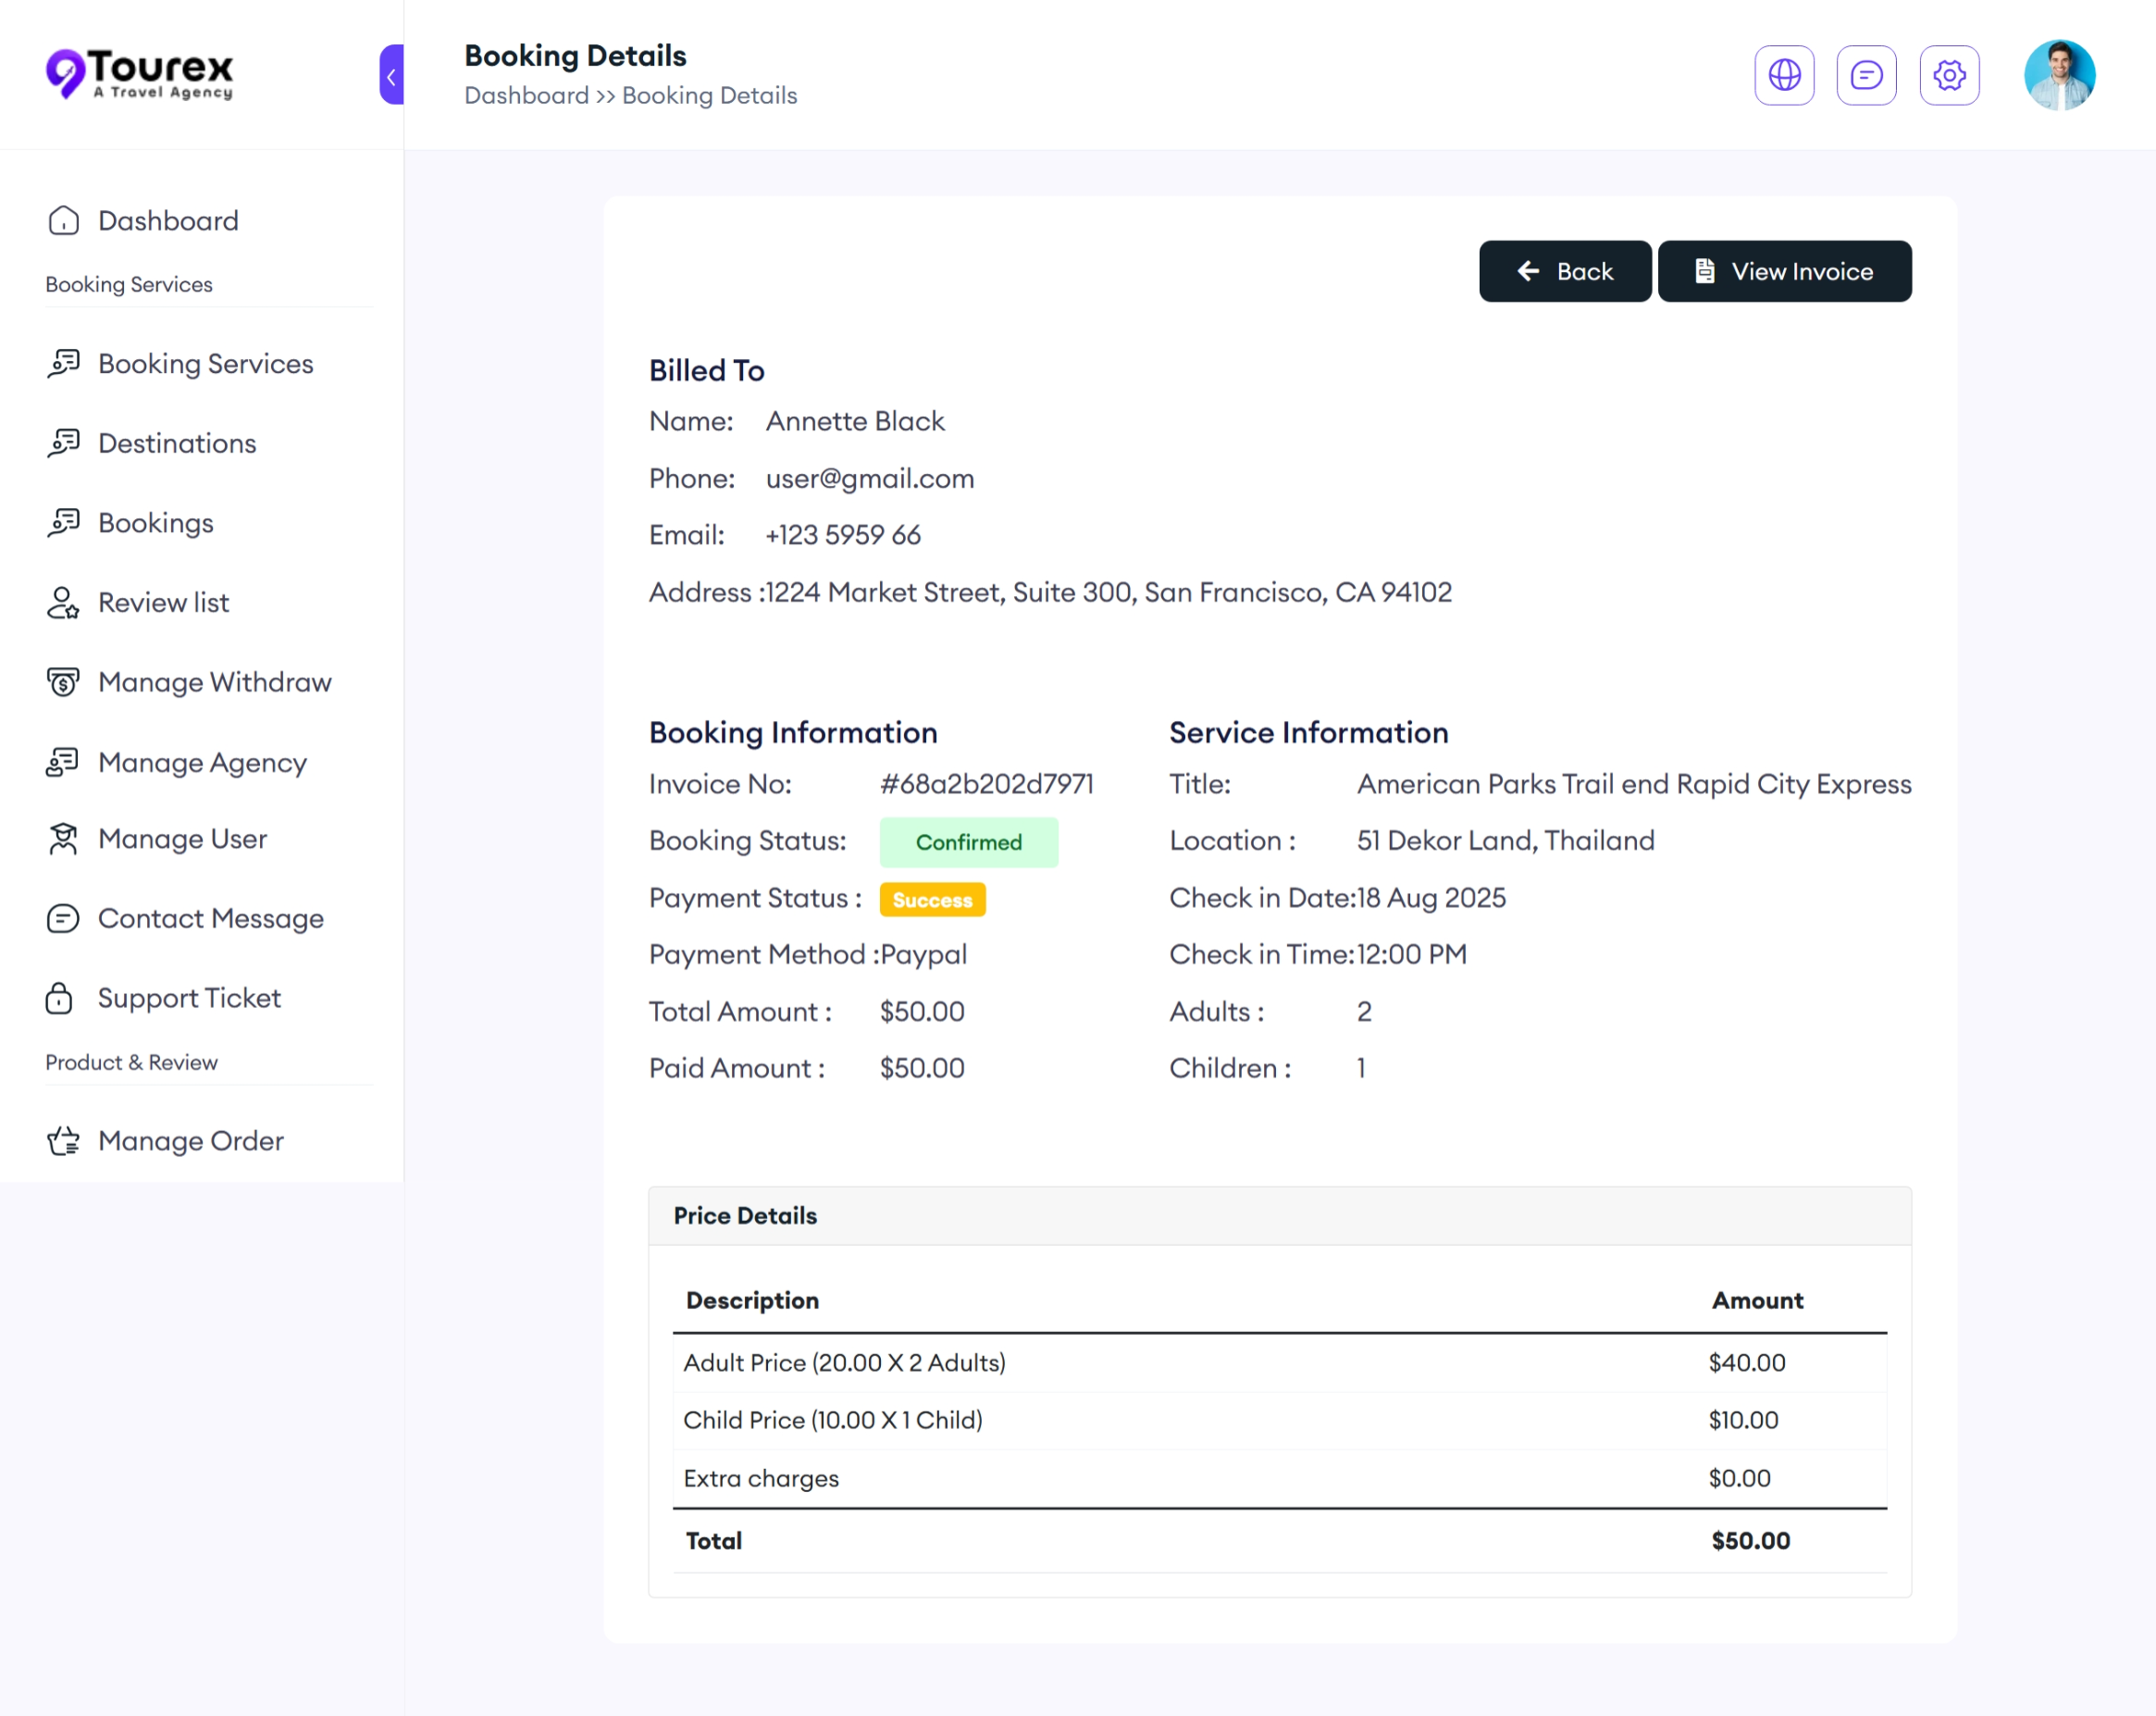This screenshot has width=2156, height=1716.
Task: Click the Review list user-star icon
Action: (63, 603)
